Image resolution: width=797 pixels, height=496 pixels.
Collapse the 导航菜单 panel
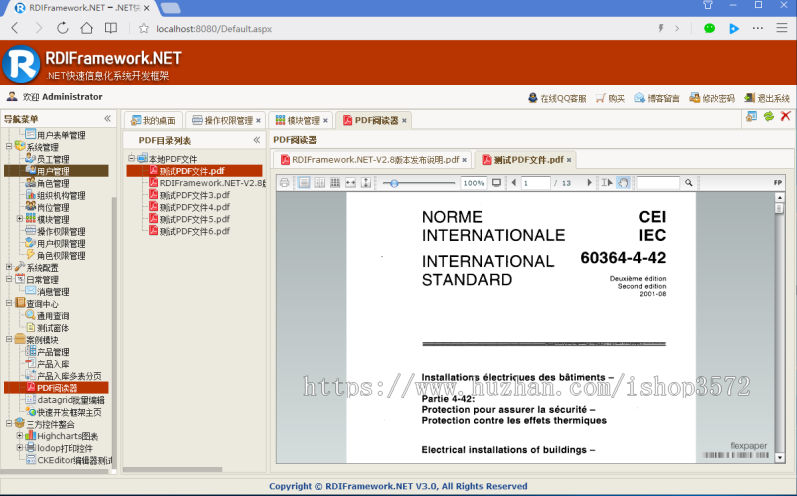(107, 118)
